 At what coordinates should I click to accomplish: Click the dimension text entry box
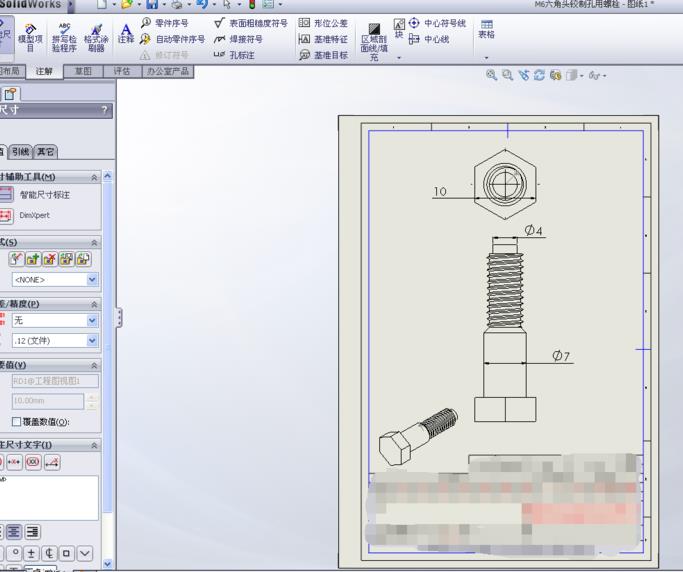[49, 498]
